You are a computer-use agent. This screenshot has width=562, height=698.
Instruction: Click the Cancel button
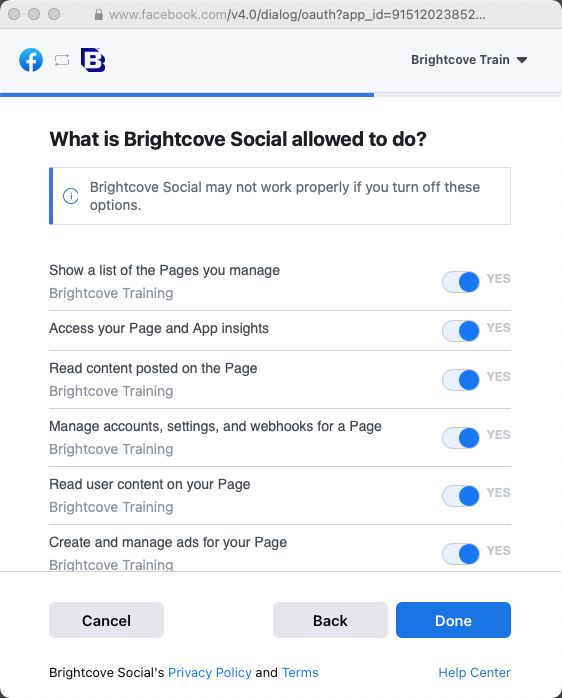tap(106, 620)
